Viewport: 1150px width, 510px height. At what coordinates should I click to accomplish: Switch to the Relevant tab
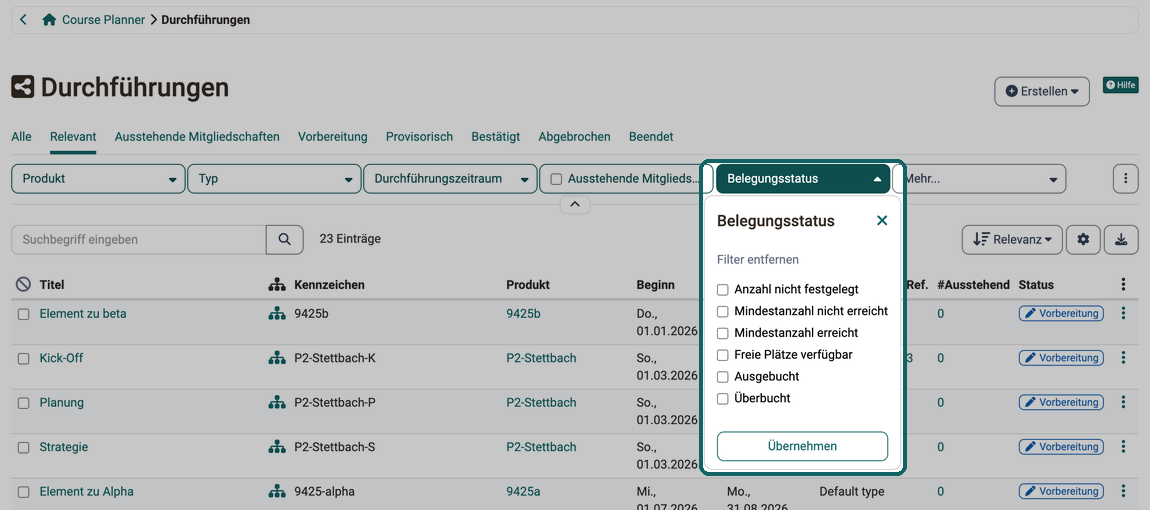[73, 136]
